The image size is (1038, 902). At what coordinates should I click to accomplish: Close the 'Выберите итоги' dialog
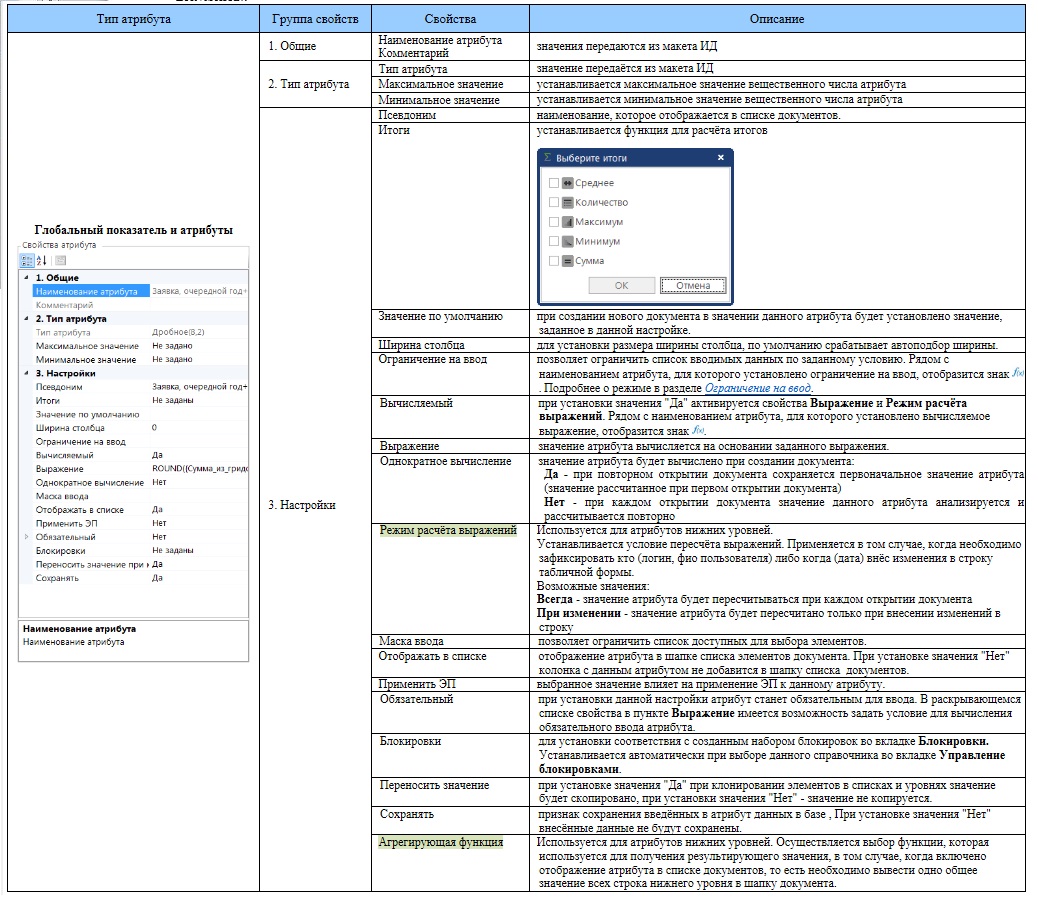pyautogui.click(x=720, y=158)
